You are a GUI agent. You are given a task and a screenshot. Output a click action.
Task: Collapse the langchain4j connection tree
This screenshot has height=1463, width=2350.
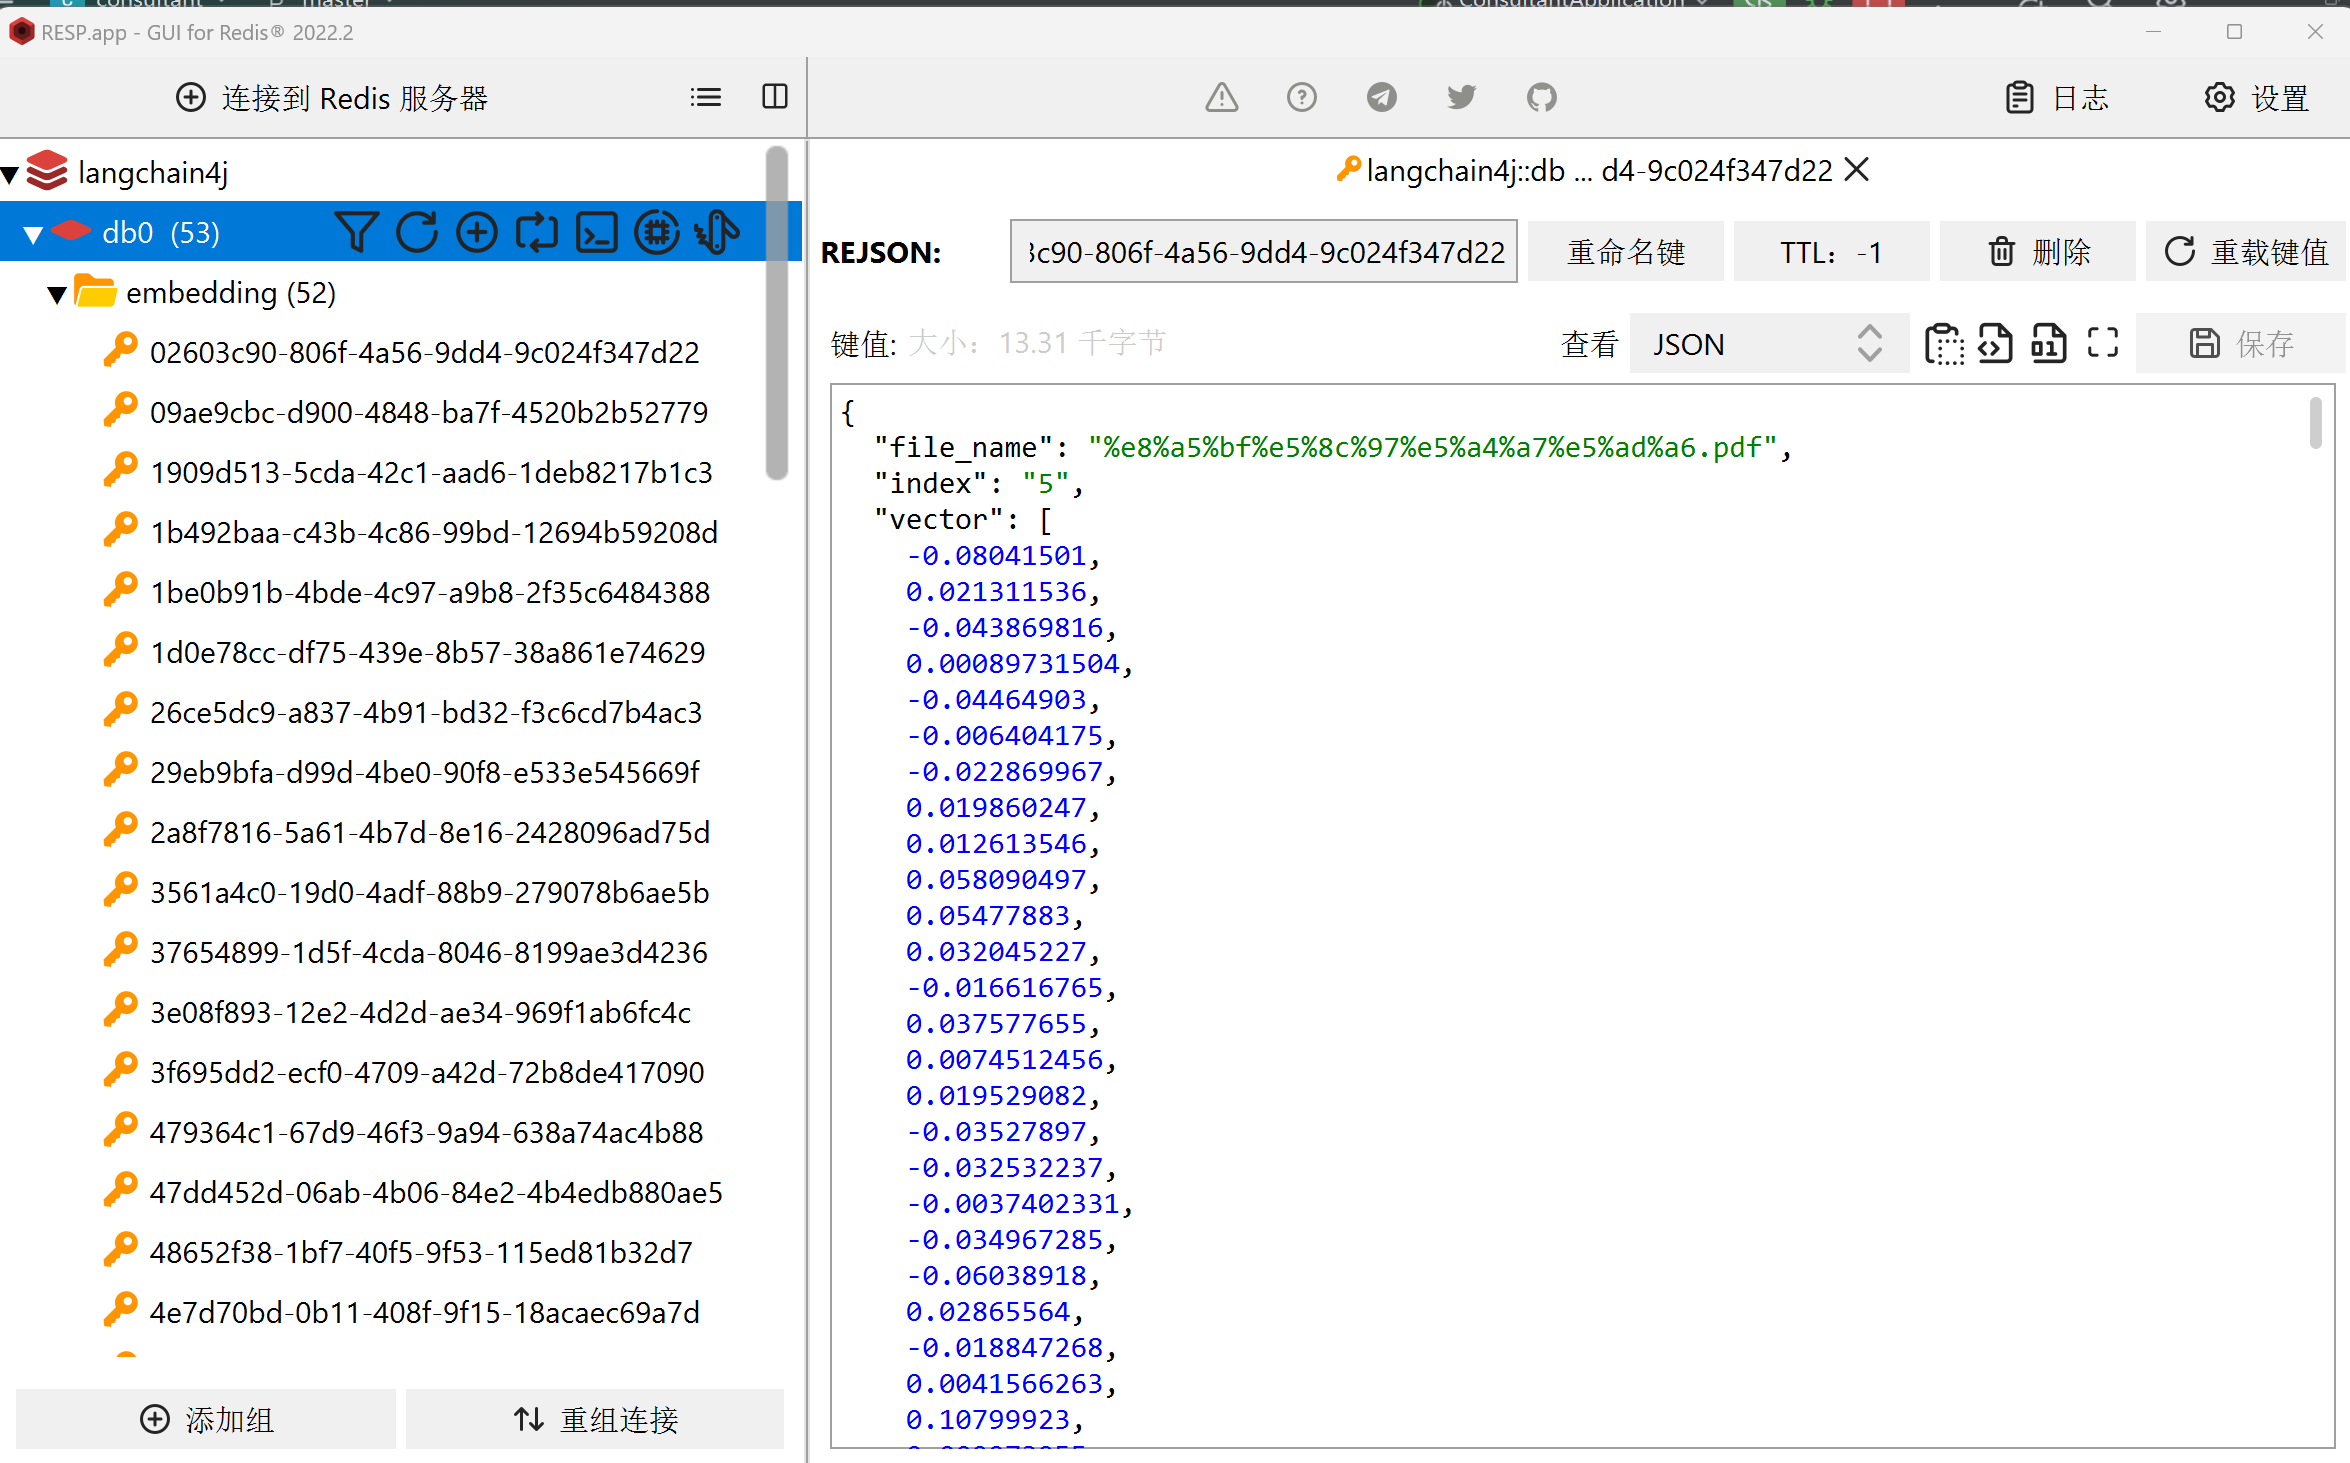click(11, 174)
